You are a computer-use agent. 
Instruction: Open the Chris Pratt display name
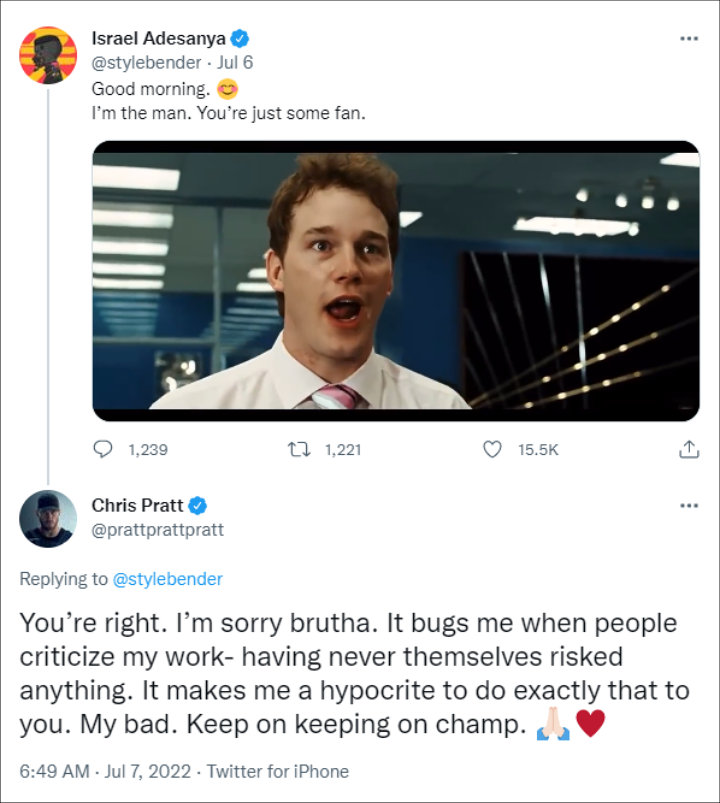137,505
